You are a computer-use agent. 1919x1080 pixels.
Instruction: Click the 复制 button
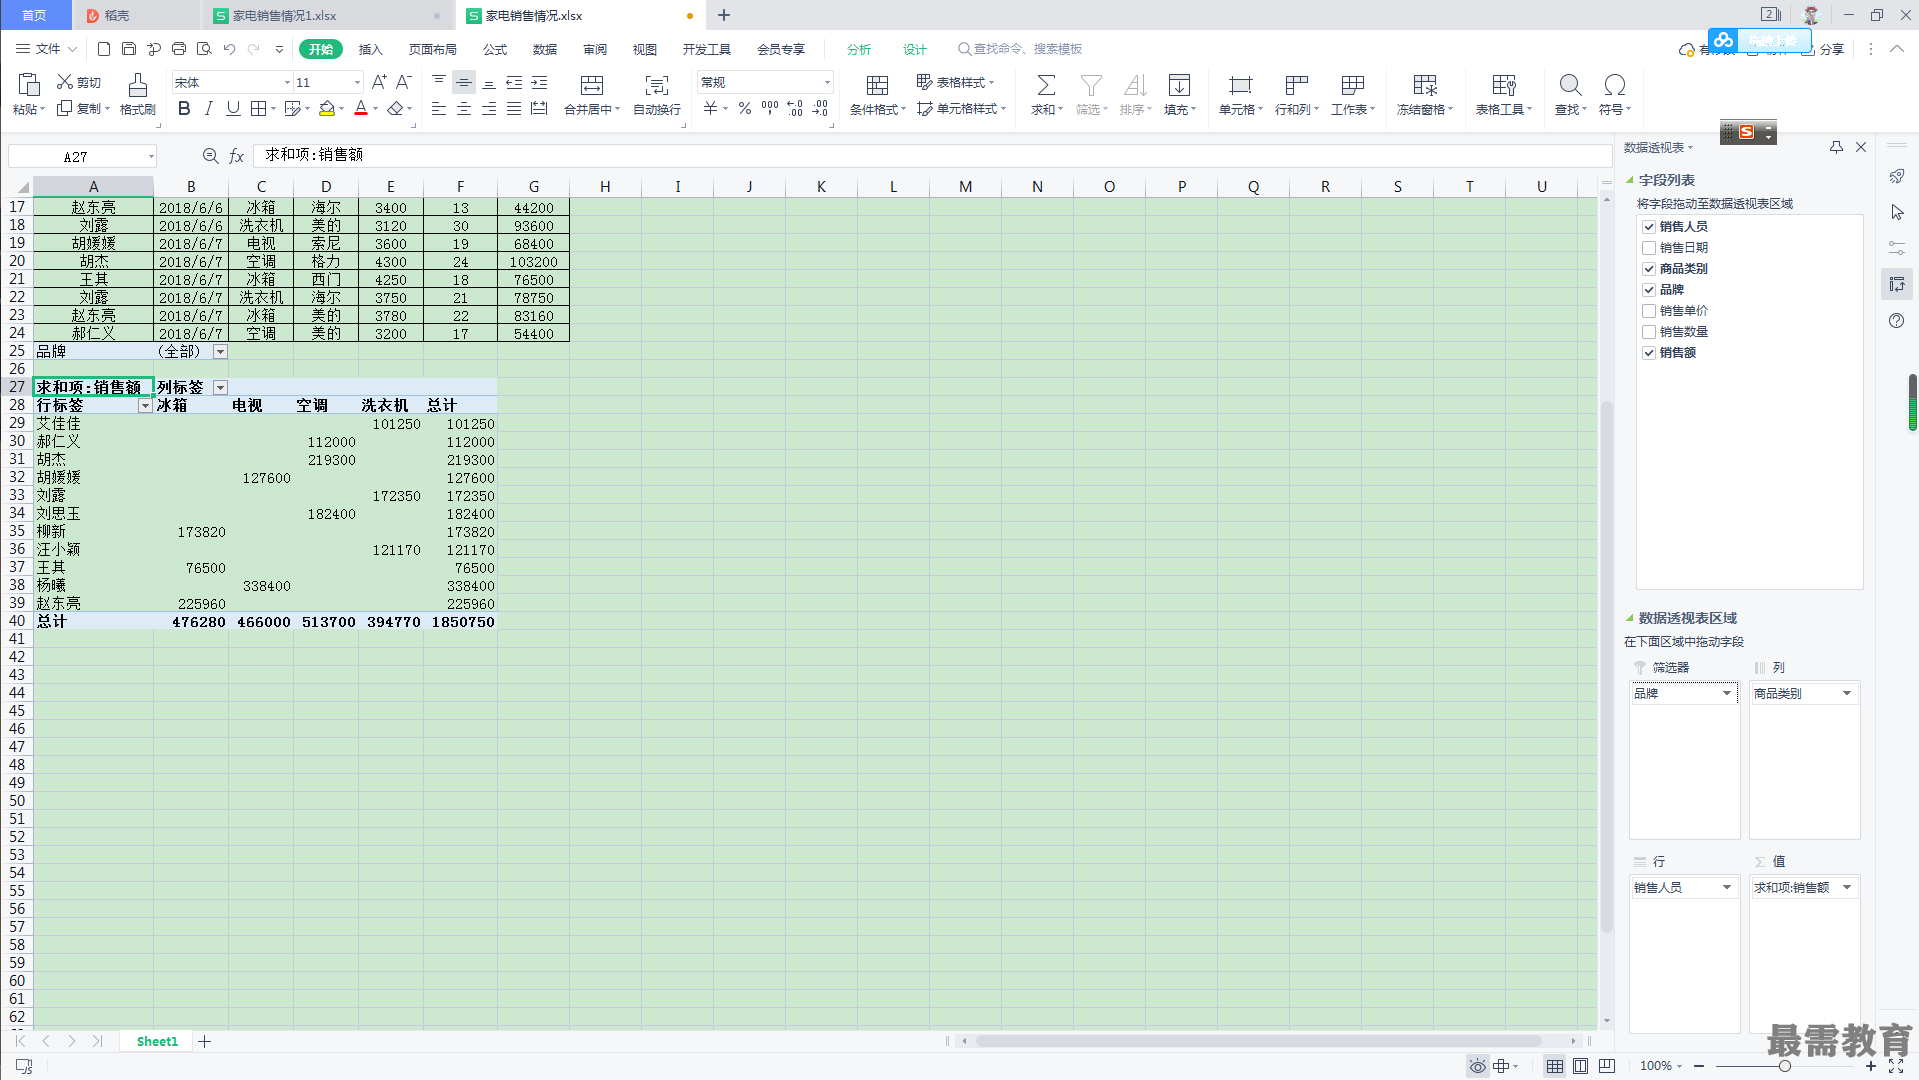point(82,109)
